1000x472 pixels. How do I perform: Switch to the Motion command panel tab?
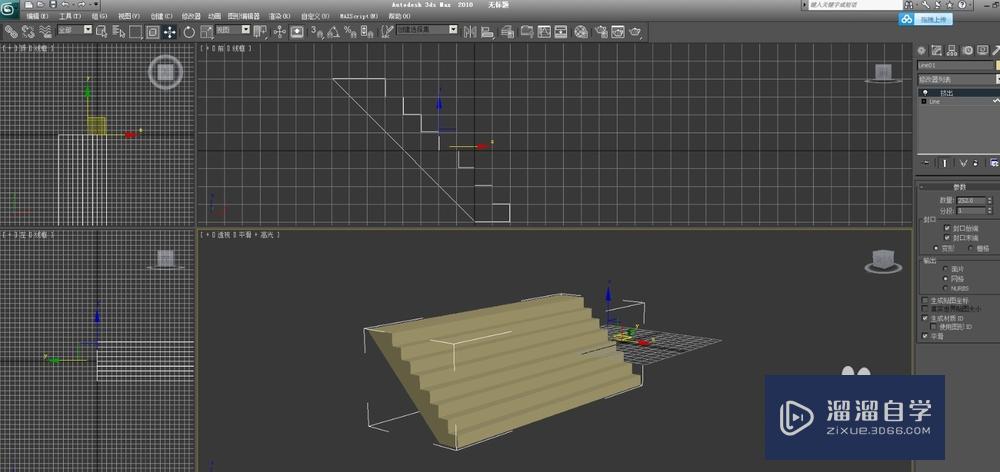967,51
